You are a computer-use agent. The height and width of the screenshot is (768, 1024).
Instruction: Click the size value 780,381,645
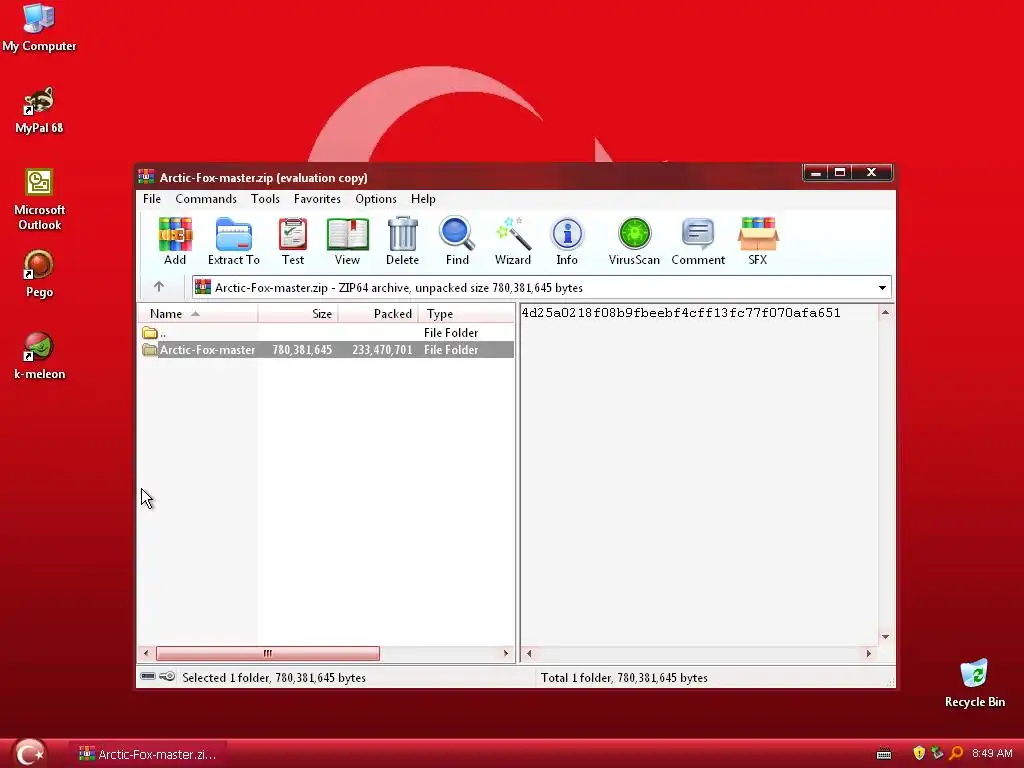click(302, 350)
